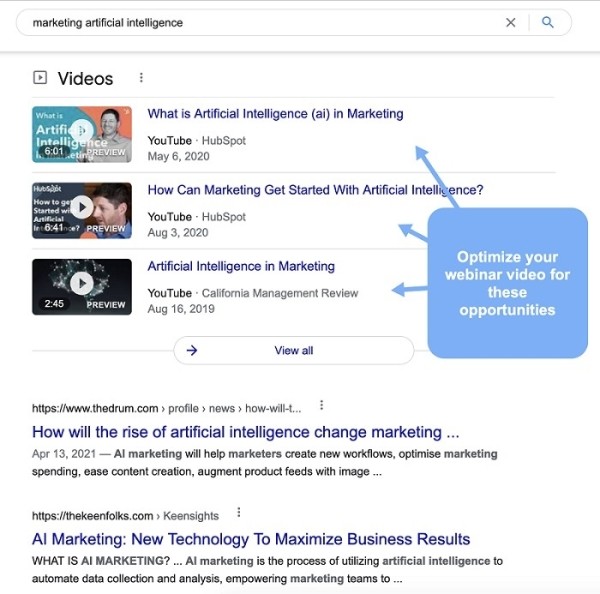Click the thekeenfolks.com Keensights breadcrumb

[x=125, y=514]
